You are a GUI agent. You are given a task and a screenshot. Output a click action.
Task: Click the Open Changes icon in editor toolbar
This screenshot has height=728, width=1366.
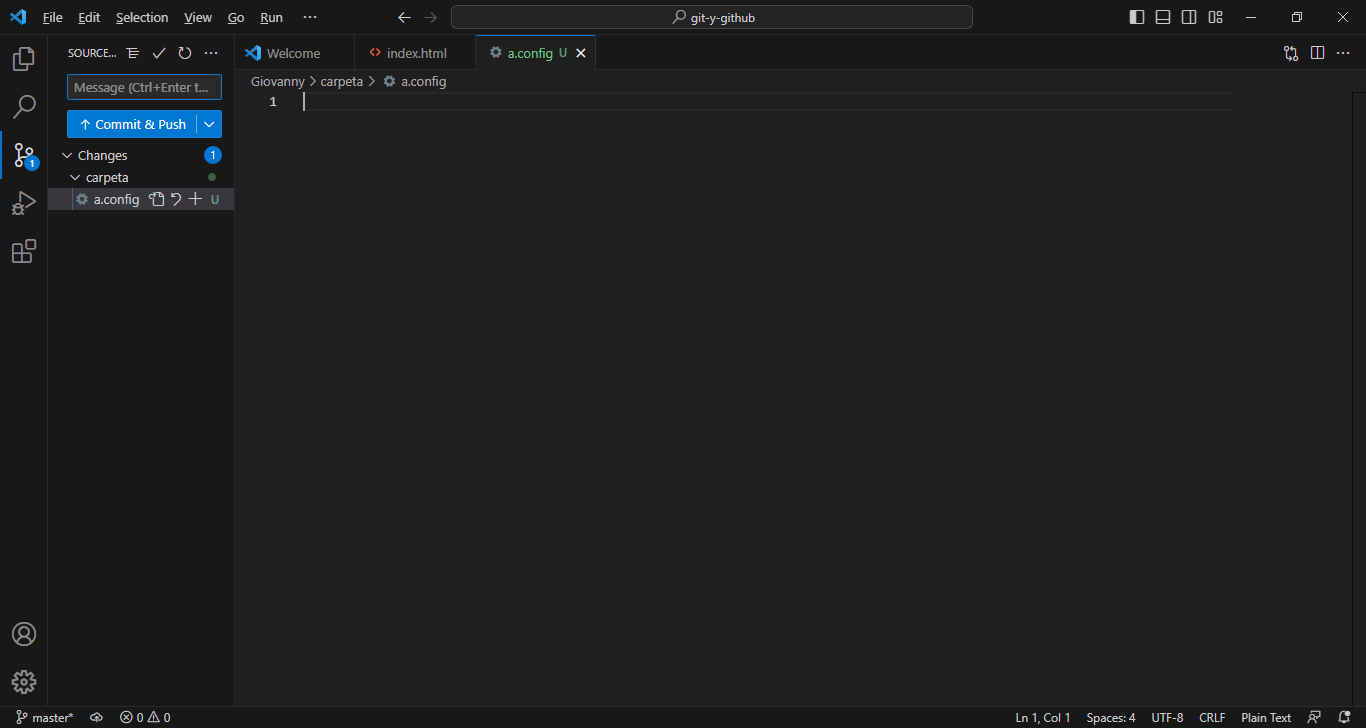coord(1291,53)
